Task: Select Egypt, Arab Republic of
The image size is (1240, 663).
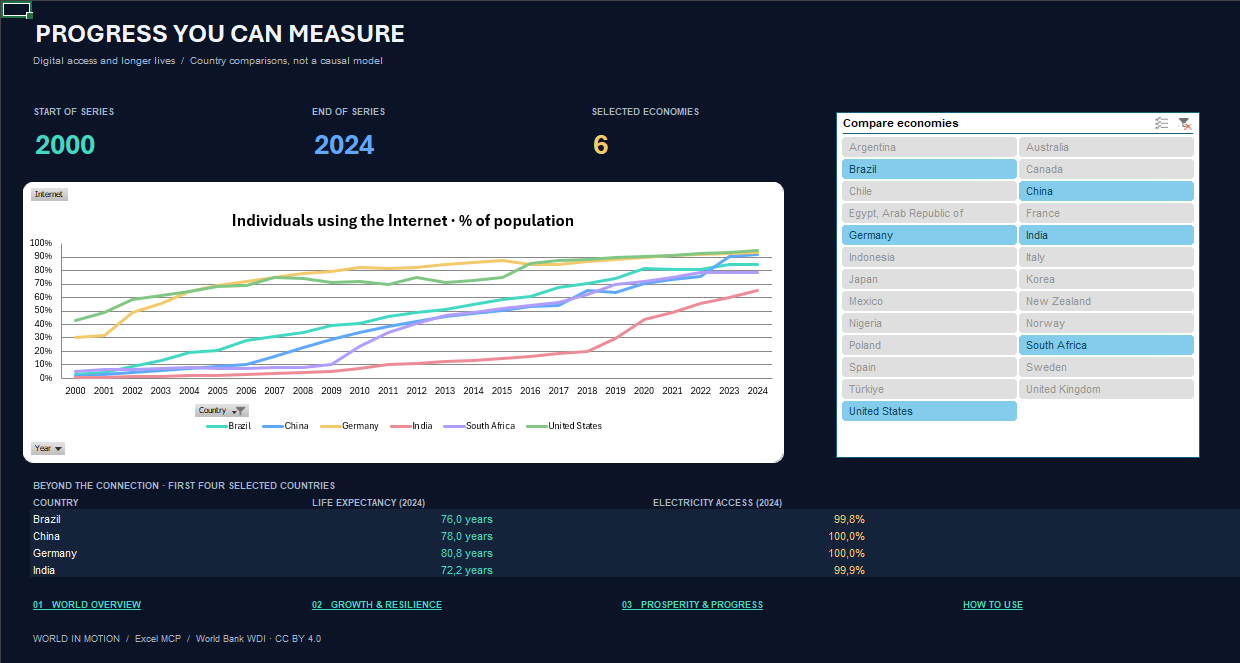Action: click(929, 213)
